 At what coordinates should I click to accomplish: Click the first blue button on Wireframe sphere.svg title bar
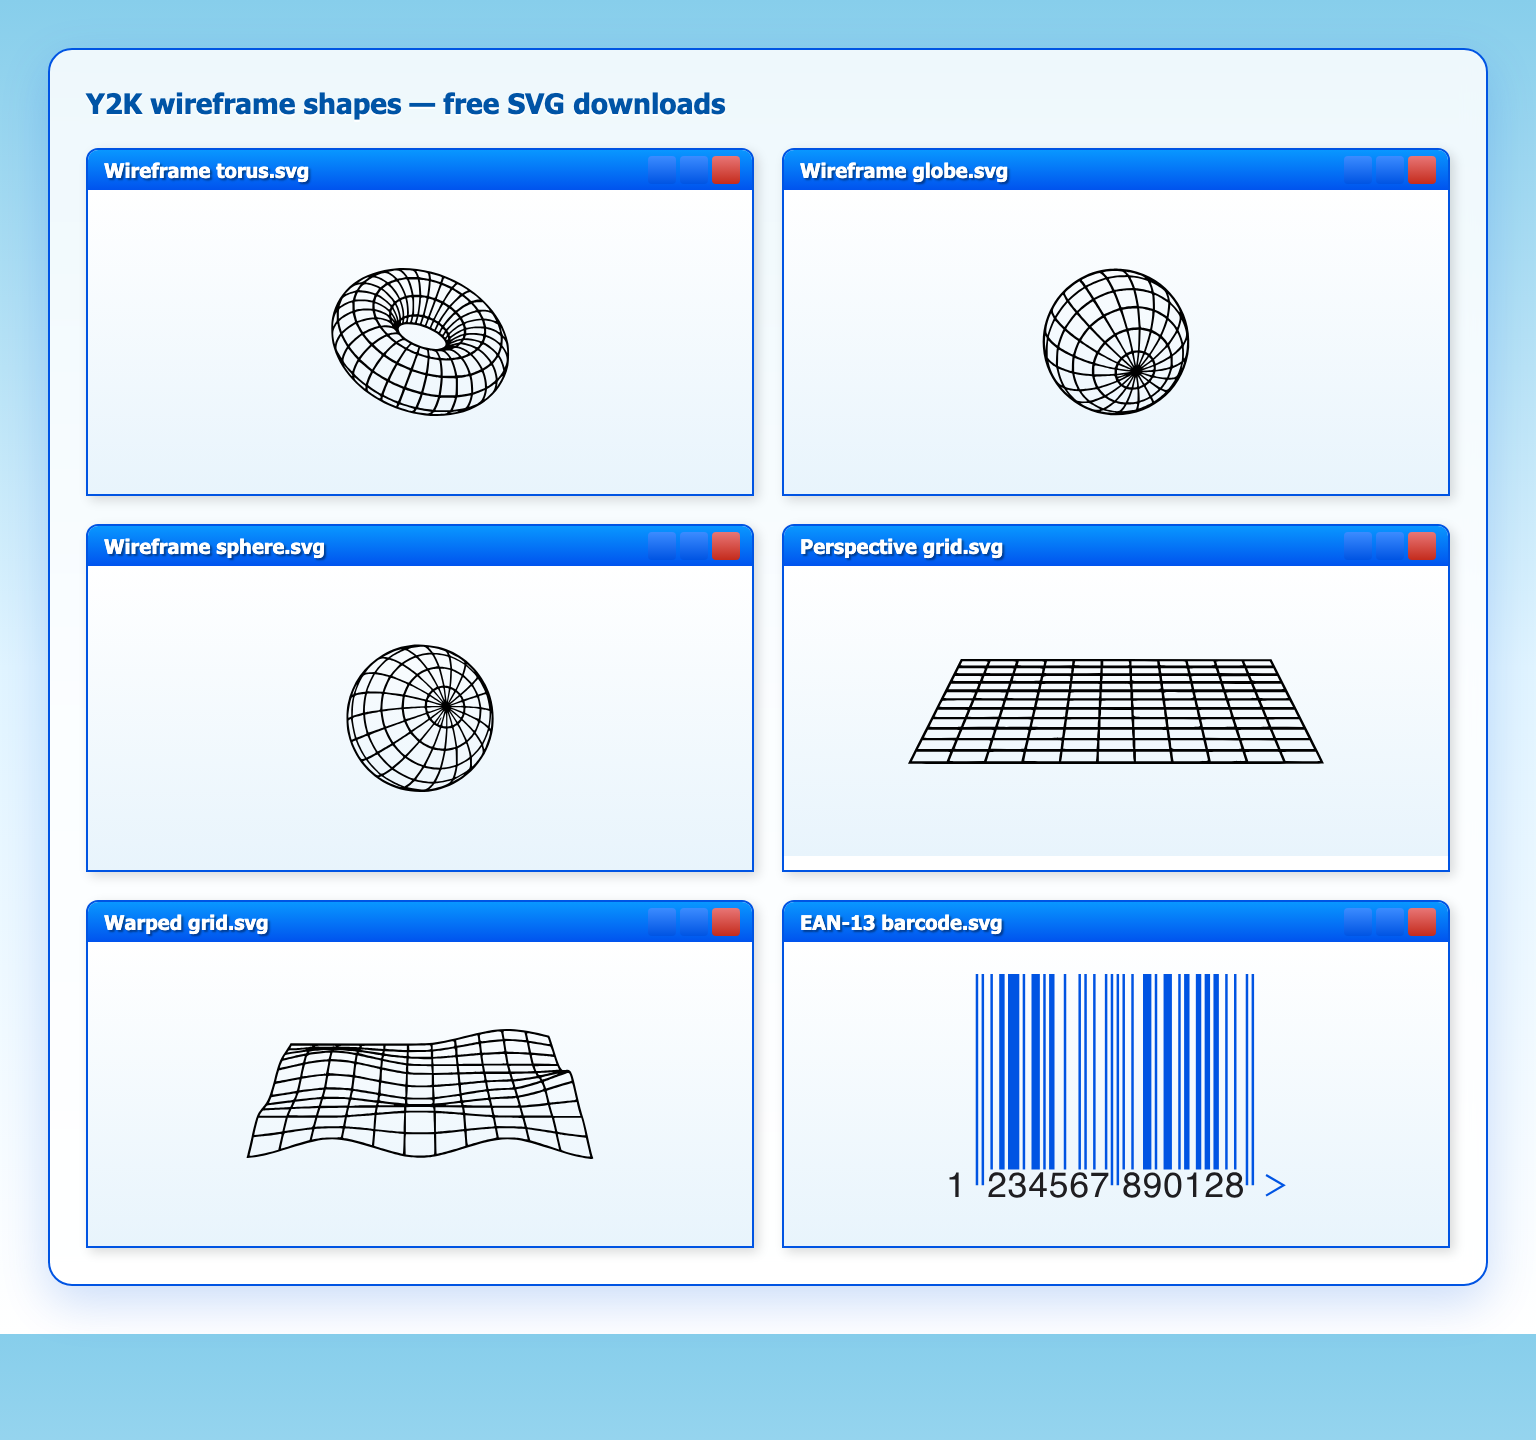[662, 546]
